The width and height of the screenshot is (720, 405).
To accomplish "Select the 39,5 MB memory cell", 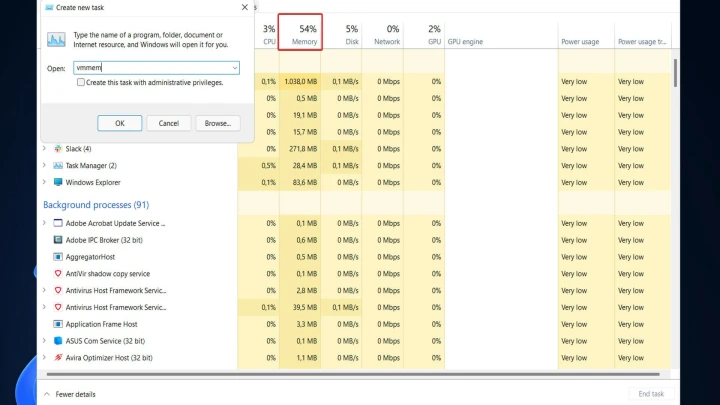I will click(x=300, y=307).
